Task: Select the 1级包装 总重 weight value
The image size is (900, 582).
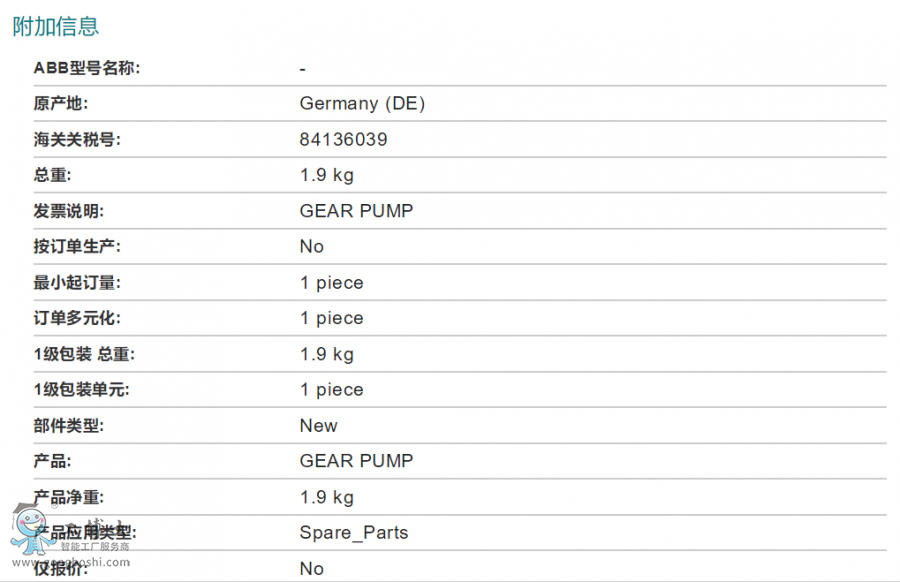Action: click(326, 354)
